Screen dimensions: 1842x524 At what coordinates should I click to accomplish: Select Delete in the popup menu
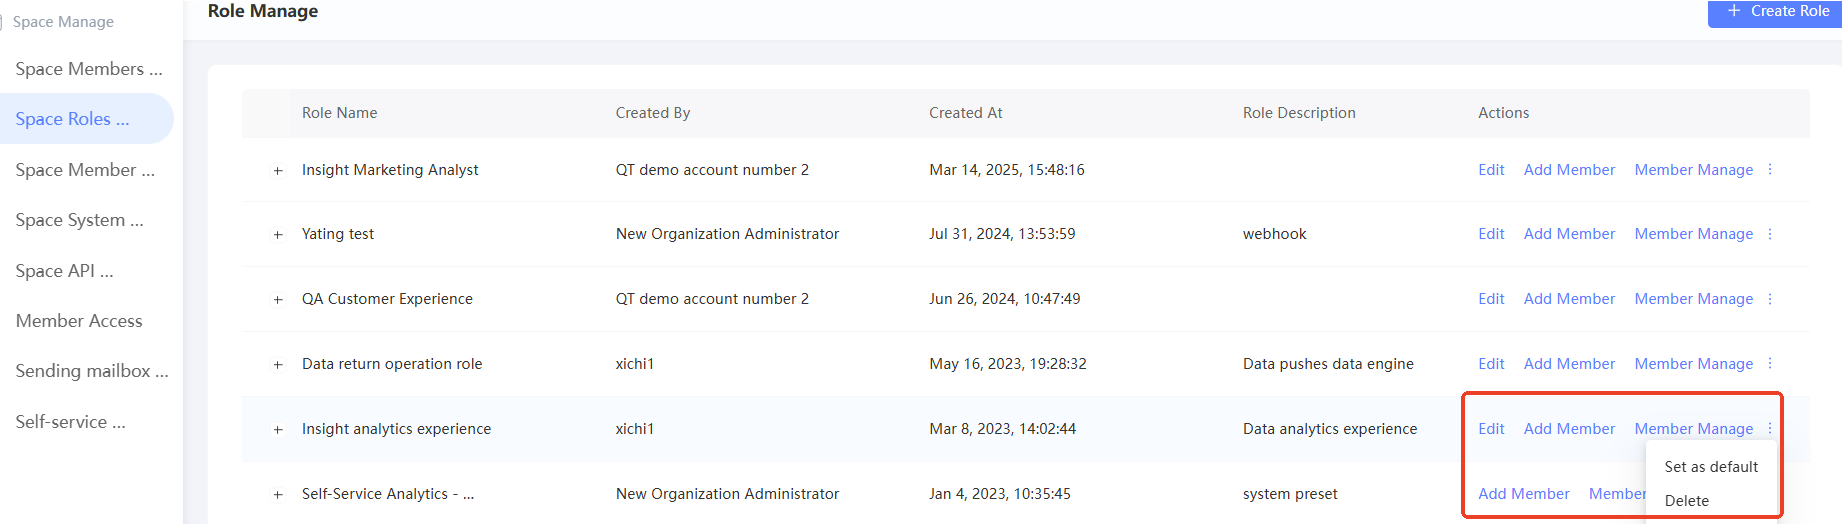click(1687, 501)
